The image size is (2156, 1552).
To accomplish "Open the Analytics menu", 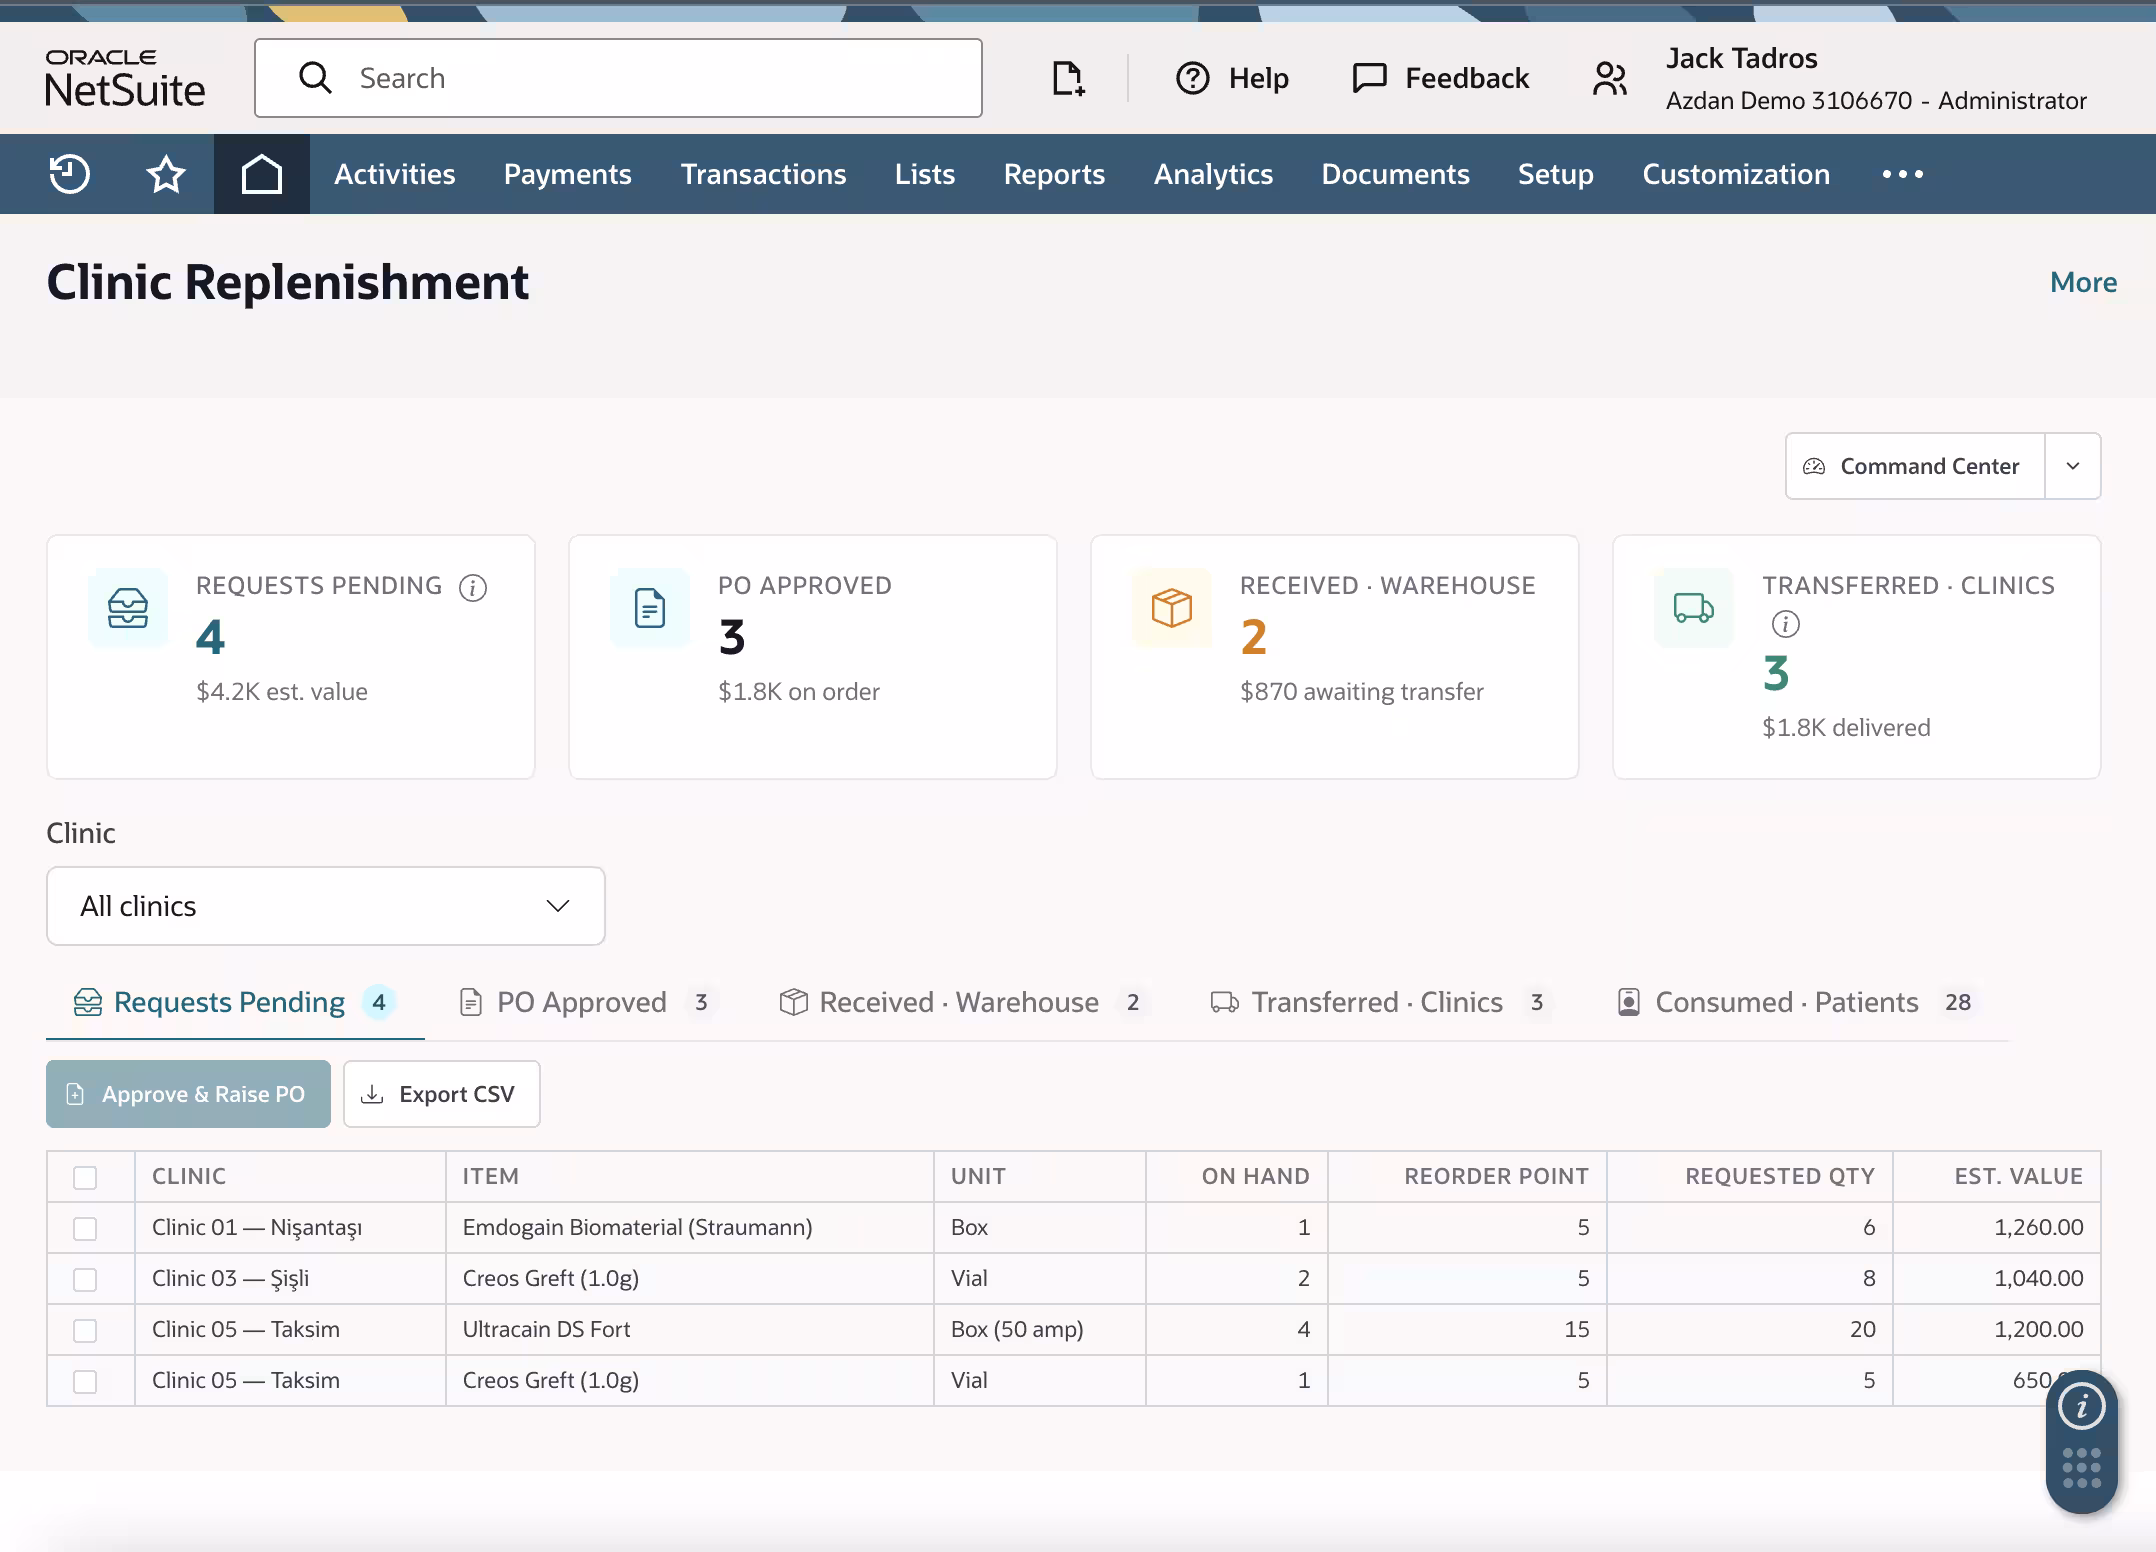I will [x=1214, y=174].
